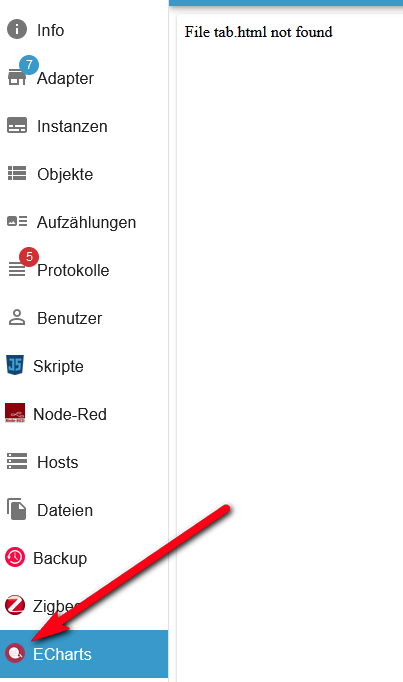Open the Adapter store icon
The height and width of the screenshot is (682, 403).
(x=17, y=78)
